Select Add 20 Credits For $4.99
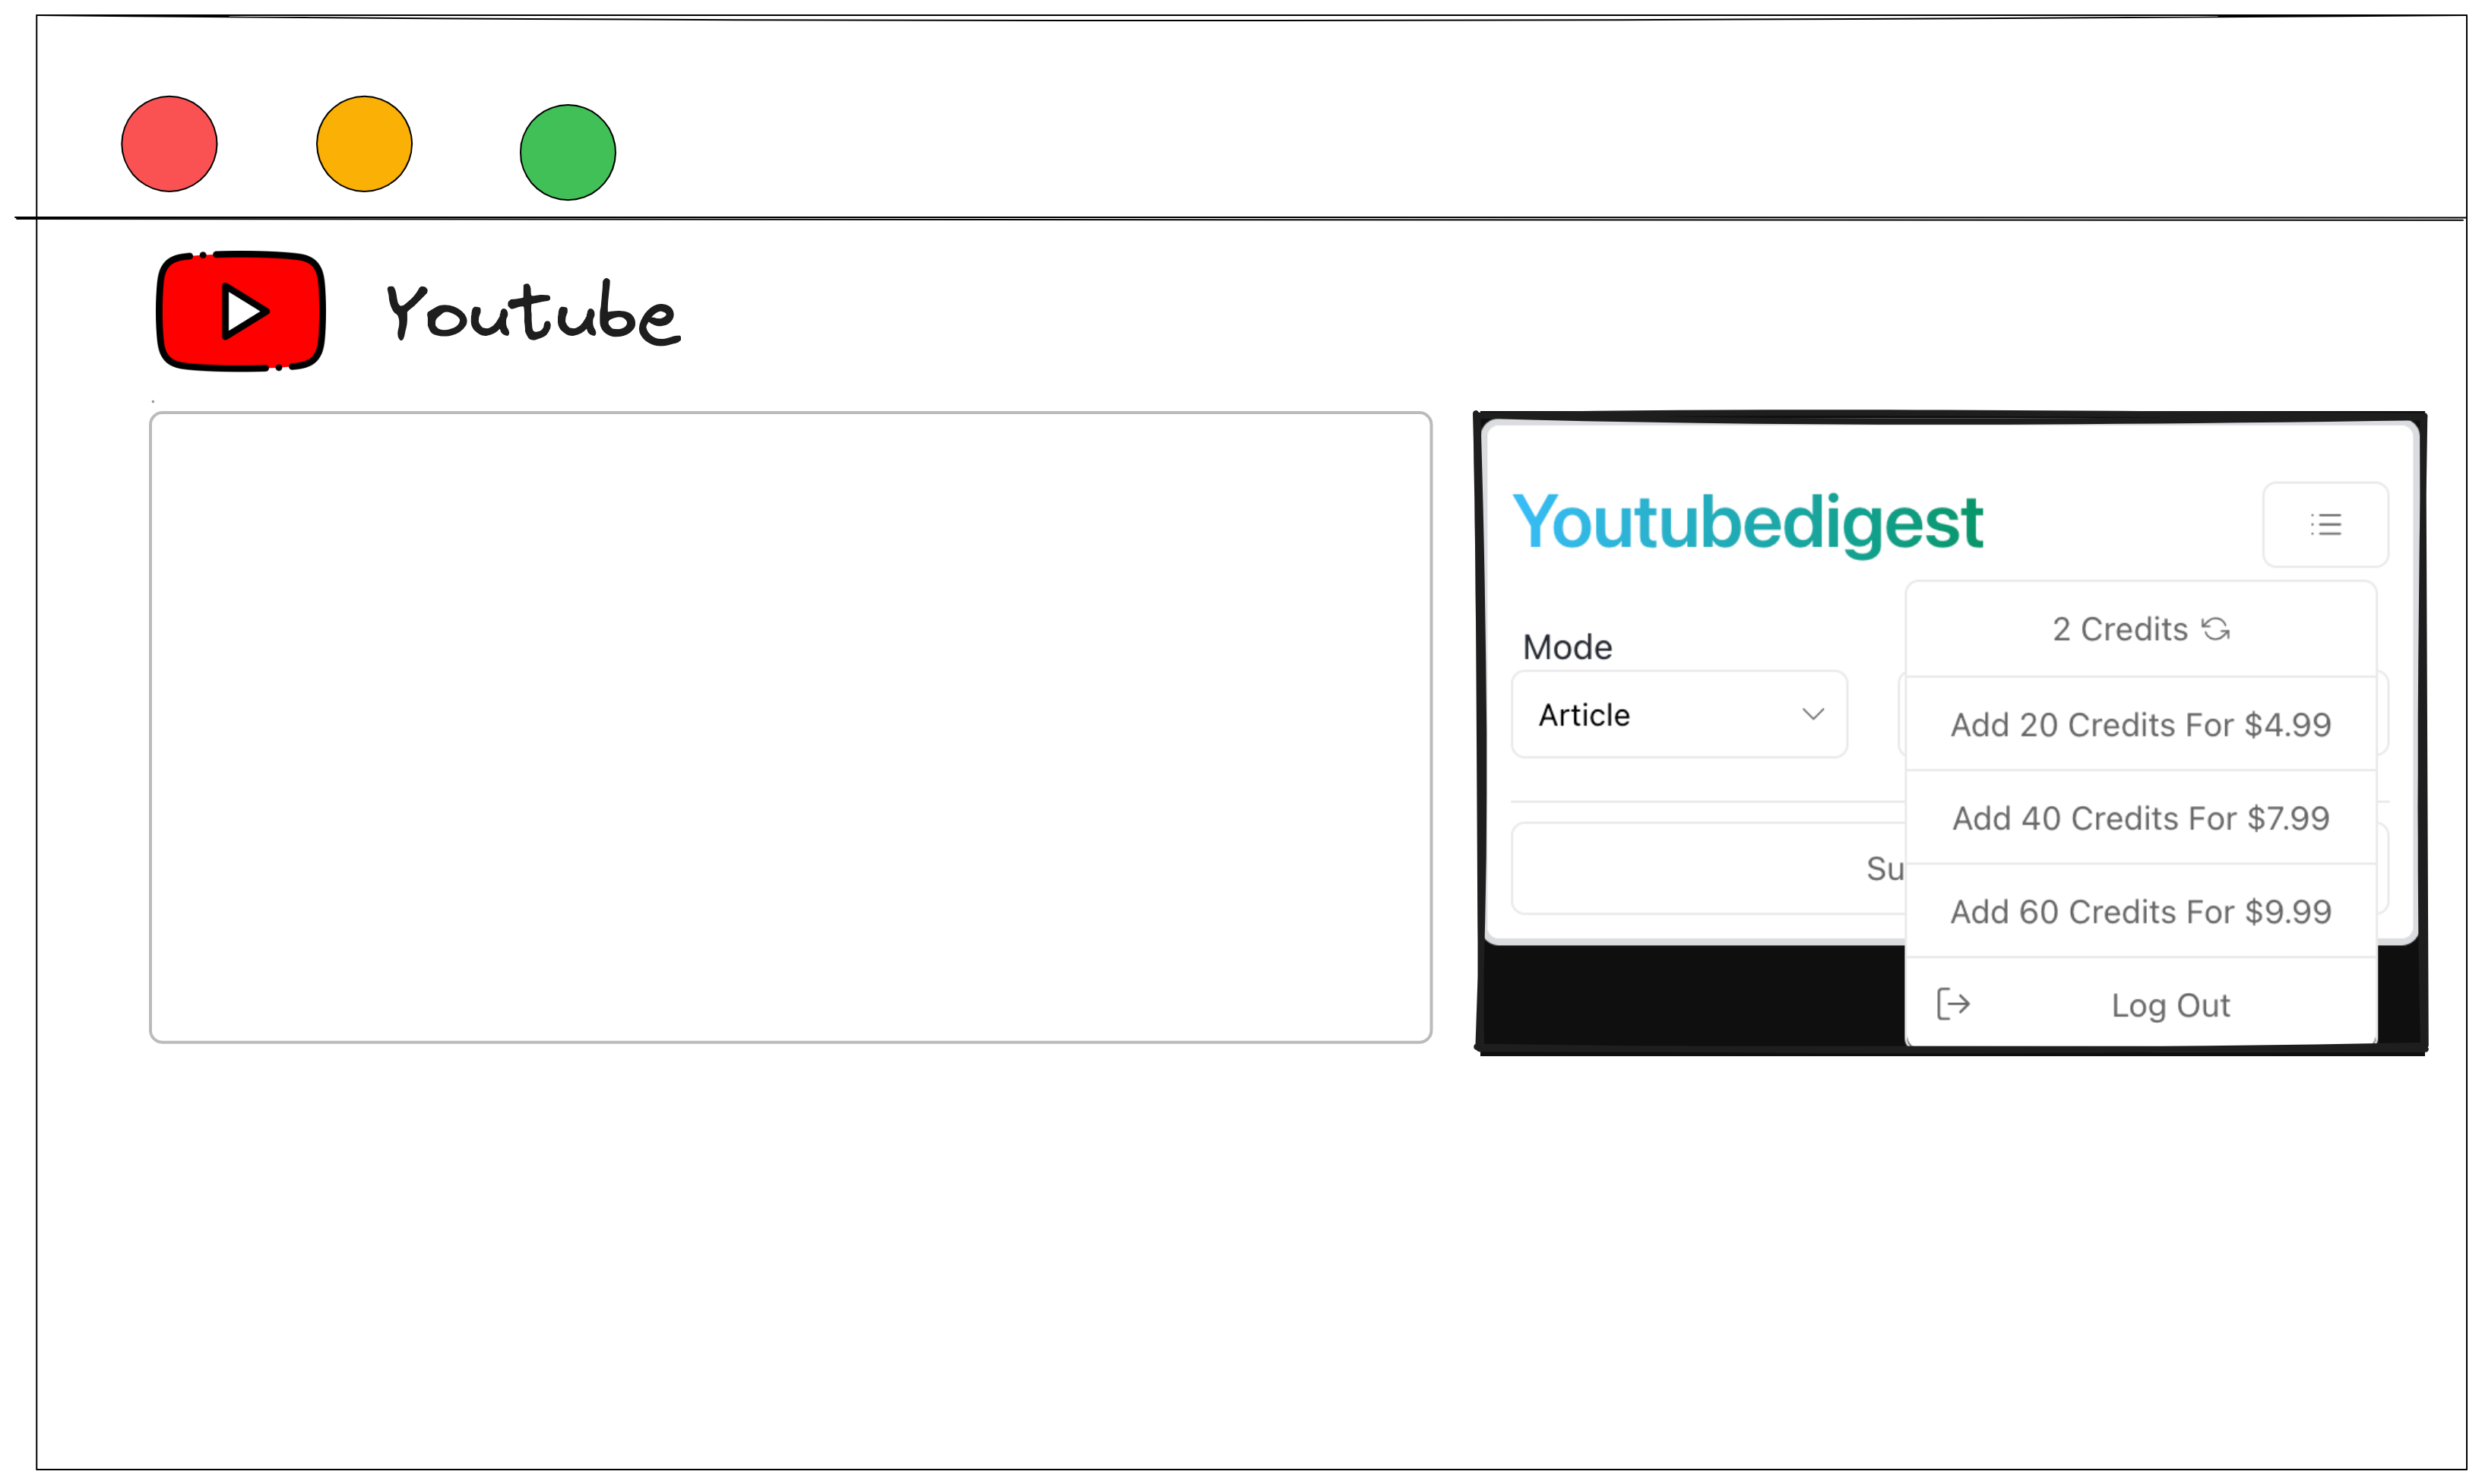The image size is (2482, 1484). (2141, 724)
